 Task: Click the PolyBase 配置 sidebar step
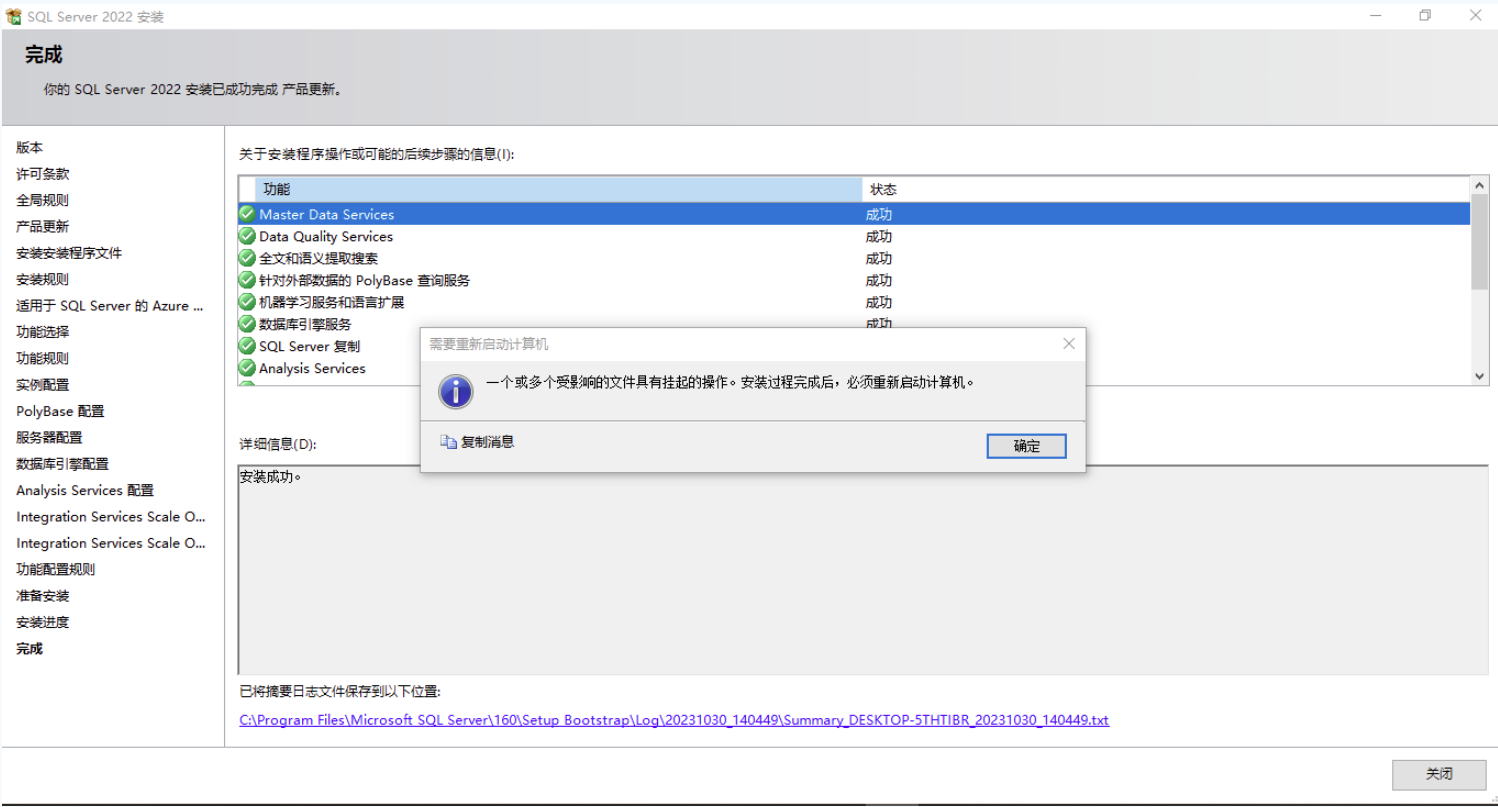60,411
